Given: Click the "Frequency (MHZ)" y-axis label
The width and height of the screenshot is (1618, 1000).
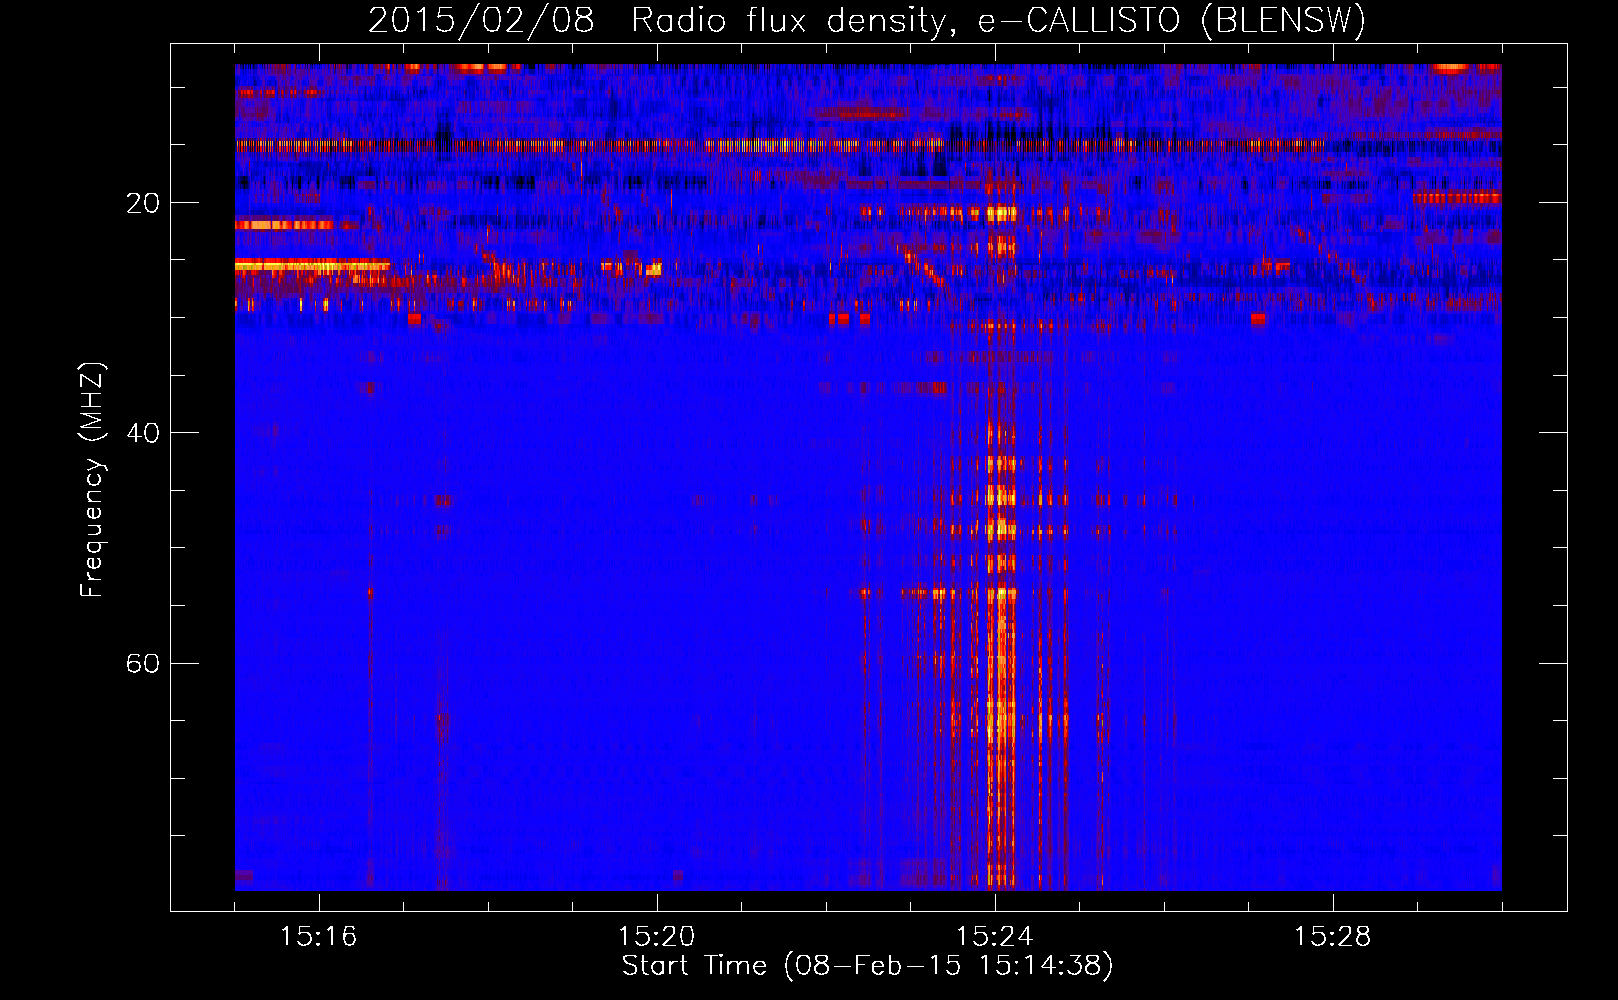Looking at the screenshot, I should click(91, 480).
